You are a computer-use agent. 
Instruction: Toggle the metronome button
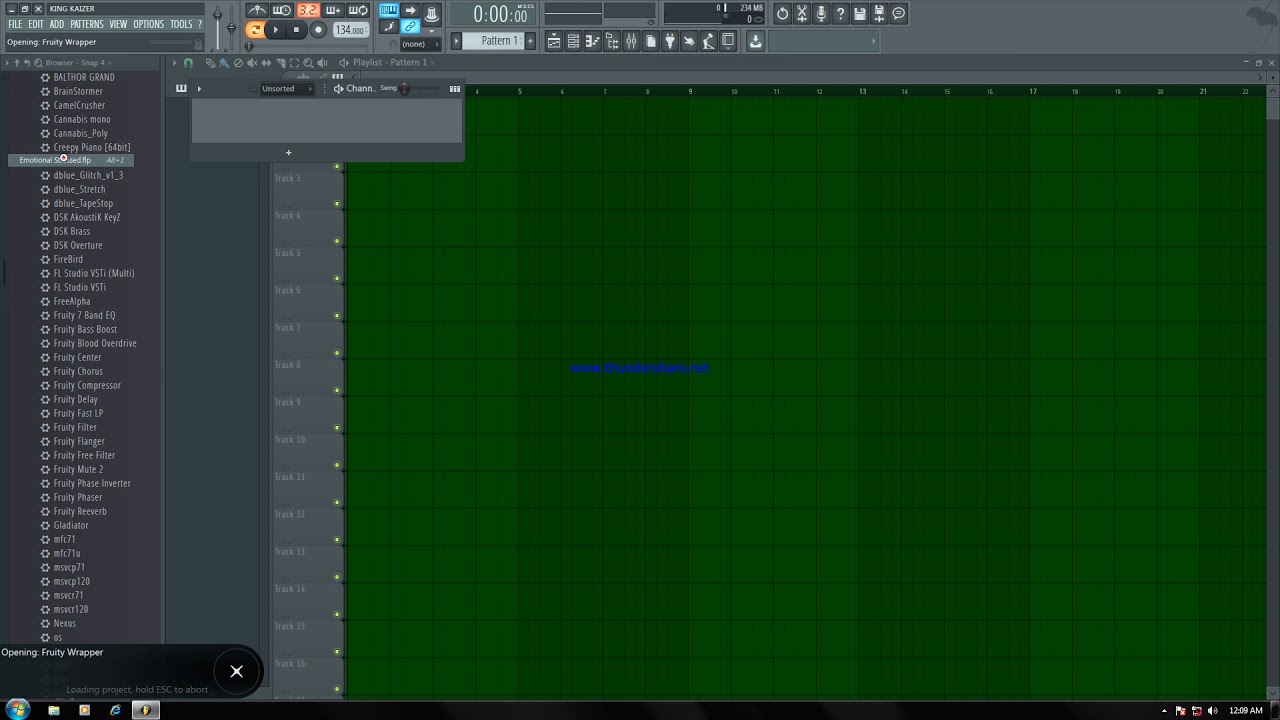257,11
